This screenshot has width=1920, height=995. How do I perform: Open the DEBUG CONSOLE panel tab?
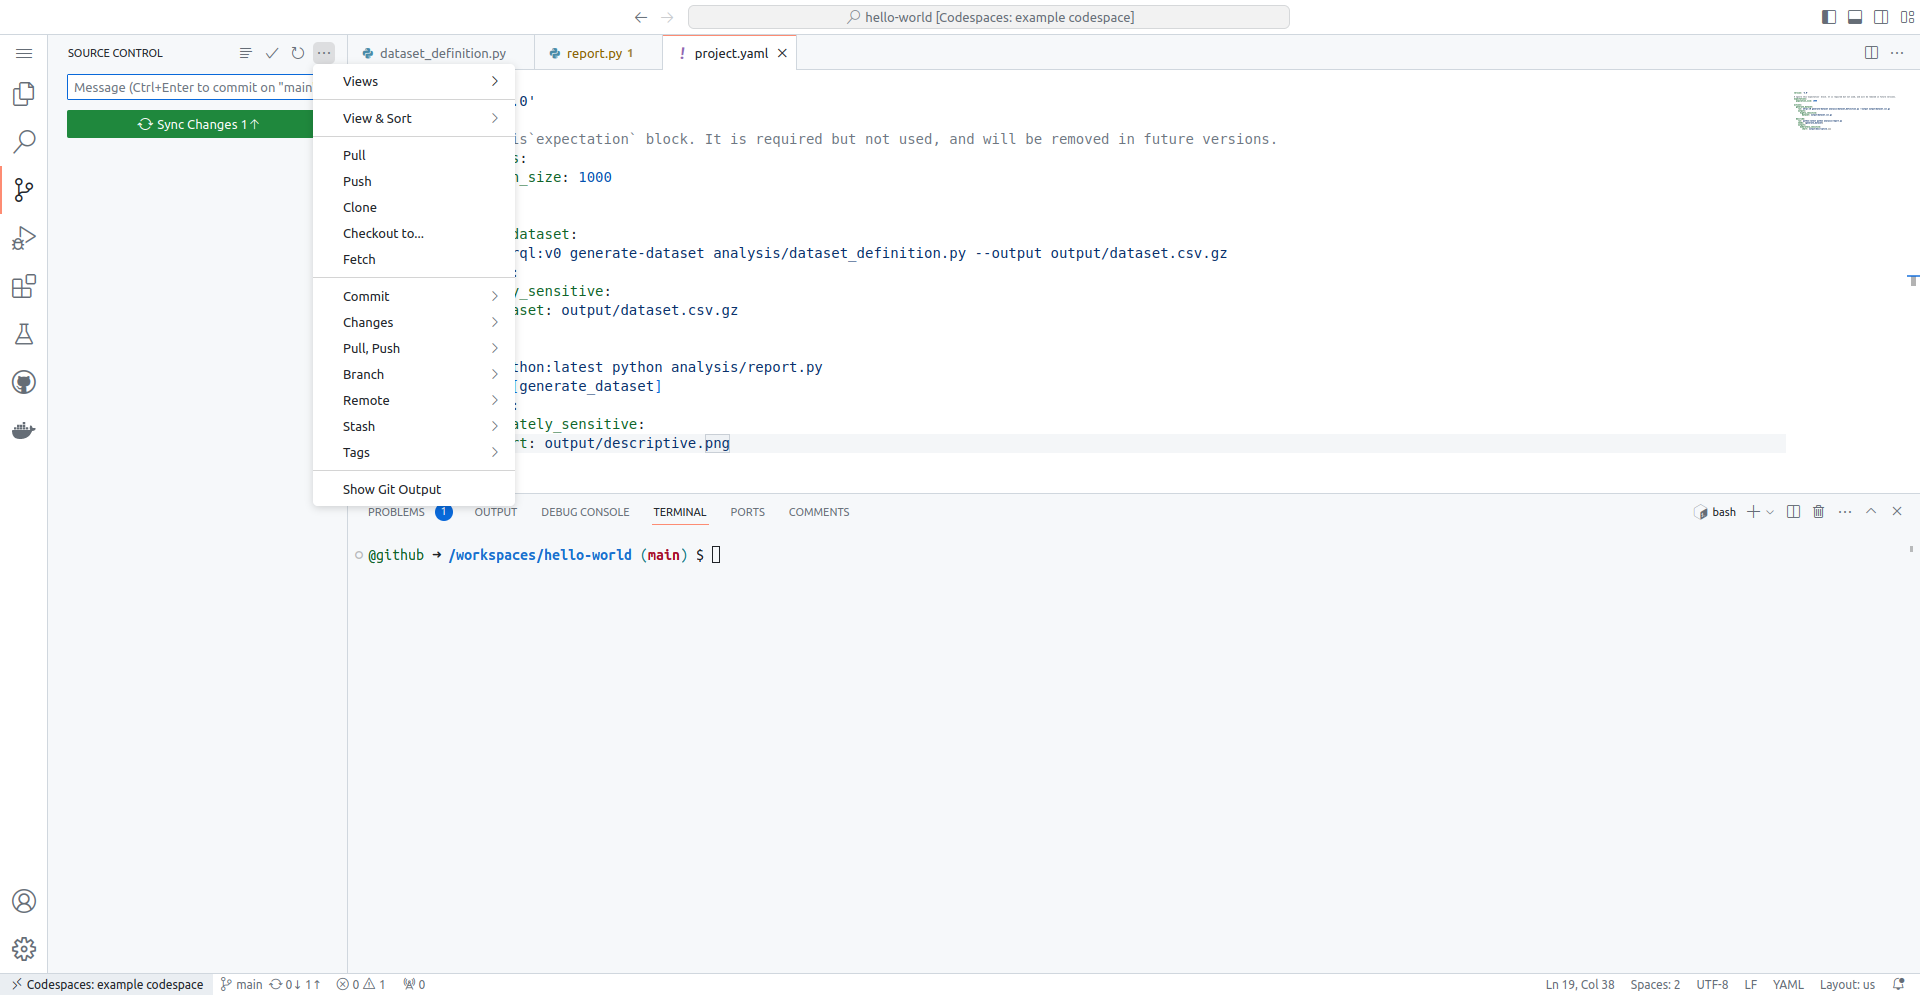coord(585,512)
